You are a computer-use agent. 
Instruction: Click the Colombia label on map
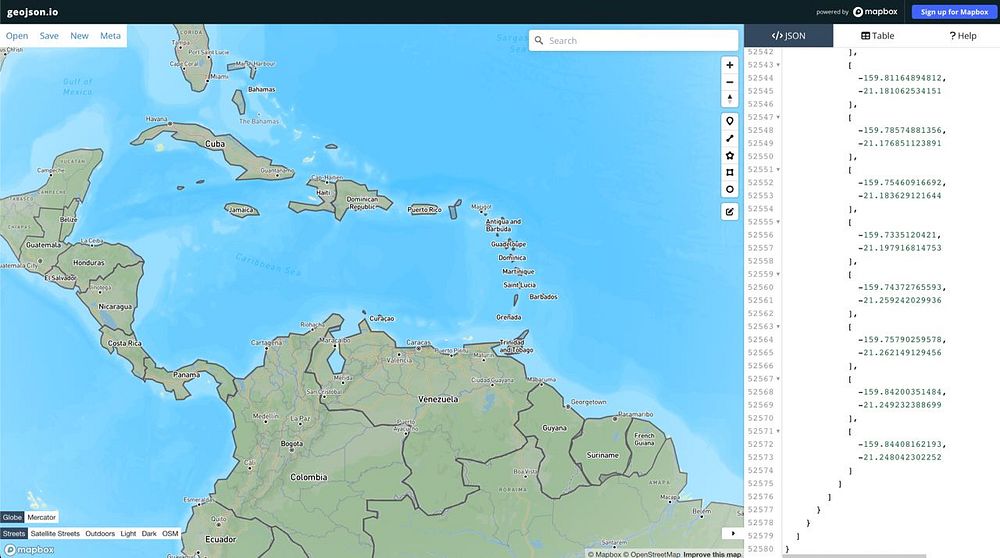[309, 477]
